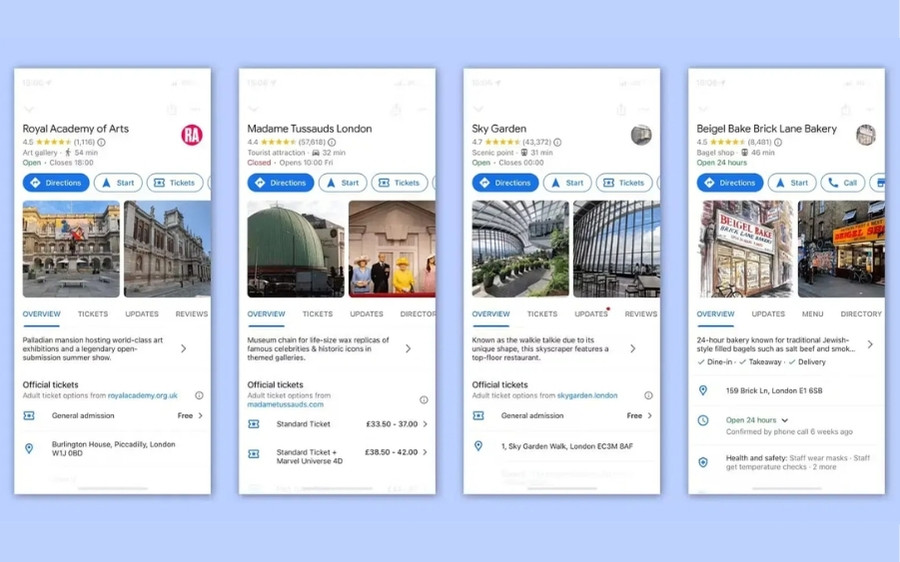Tap rating info icon on Royal Academy
Image resolution: width=900 pixels, height=562 pixels.
(x=102, y=142)
